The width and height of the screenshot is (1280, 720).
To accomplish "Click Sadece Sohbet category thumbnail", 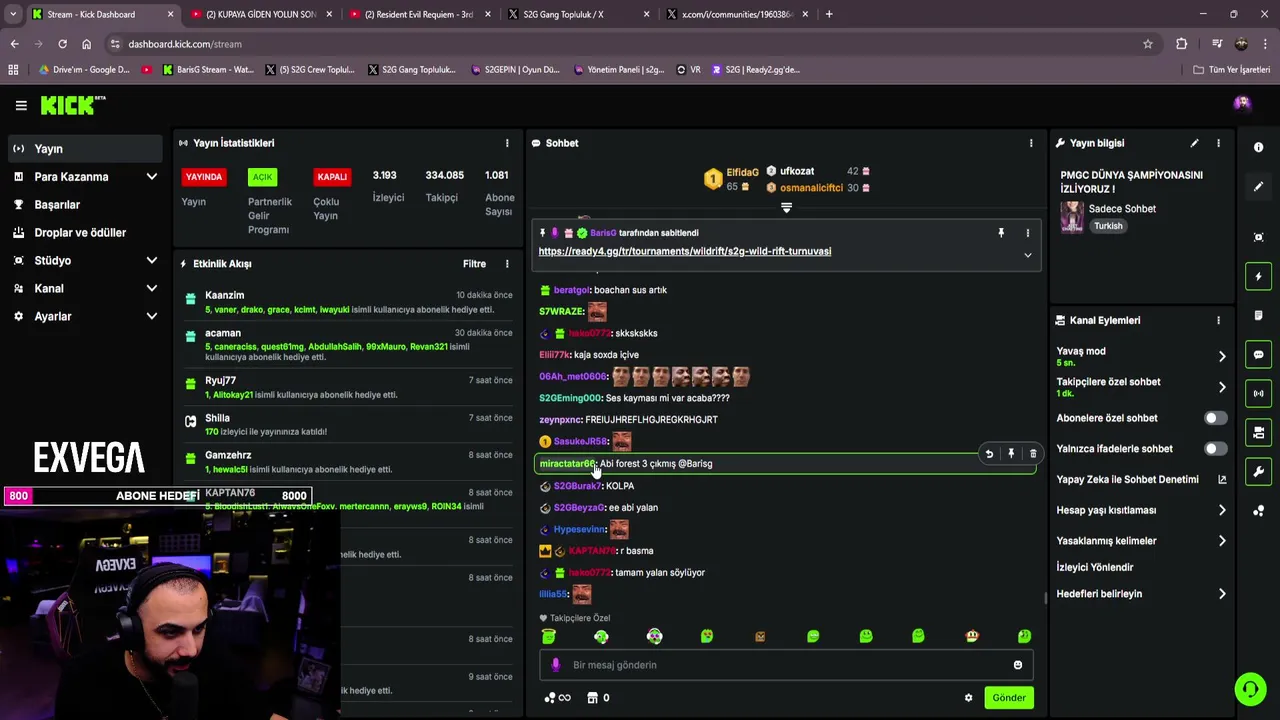I will 1072,217.
